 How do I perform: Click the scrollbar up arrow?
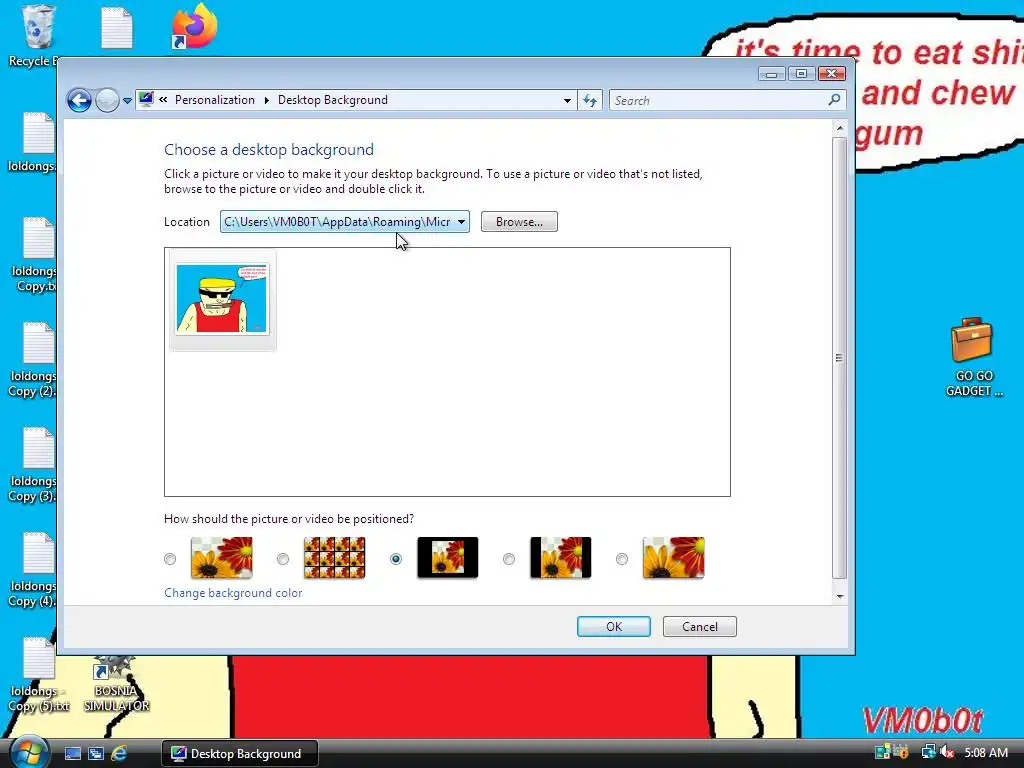click(x=840, y=128)
